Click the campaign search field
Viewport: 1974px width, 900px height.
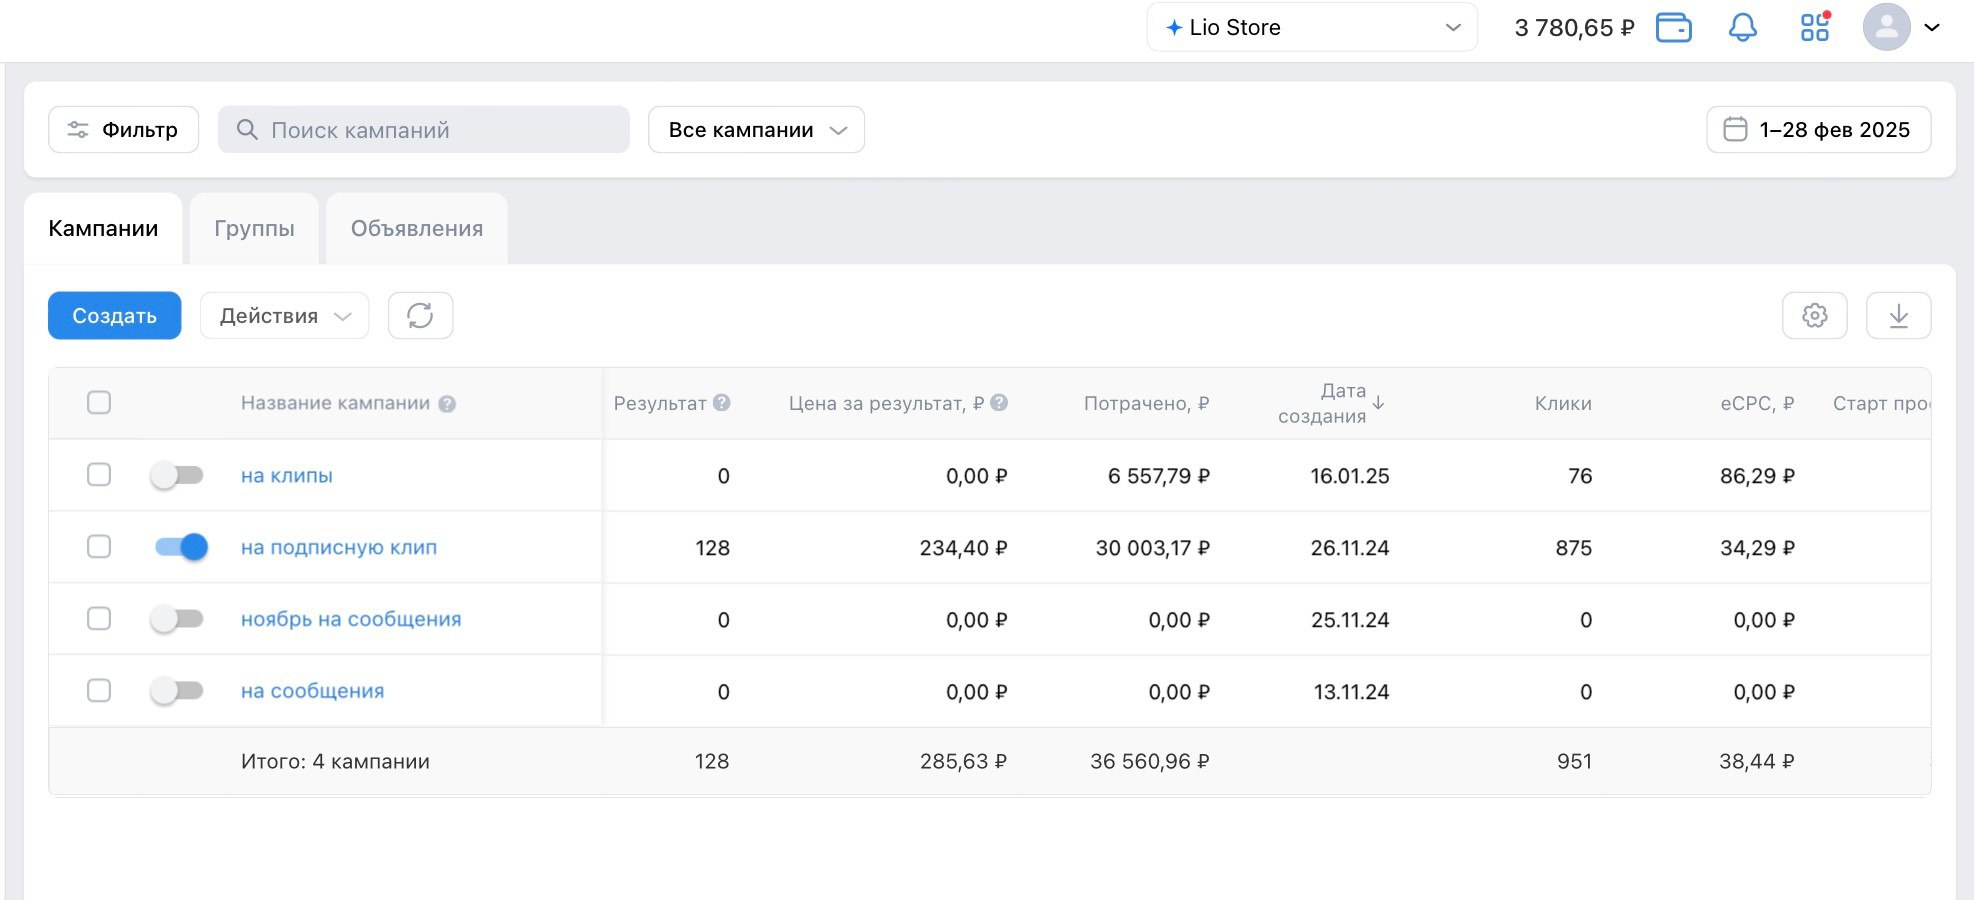[x=424, y=130]
